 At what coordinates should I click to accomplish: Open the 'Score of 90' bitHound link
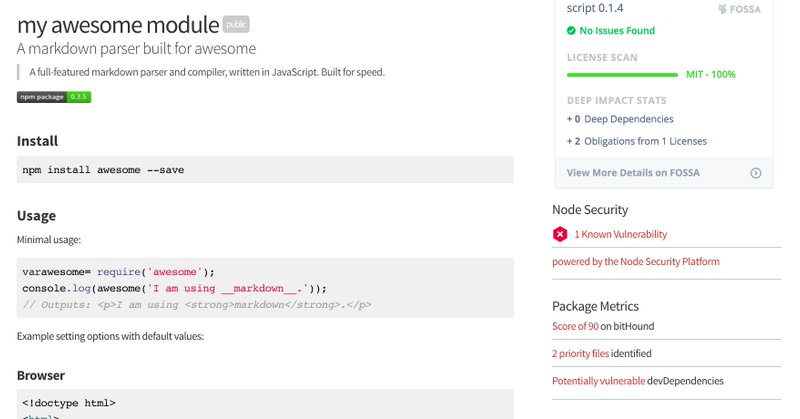[x=575, y=326]
